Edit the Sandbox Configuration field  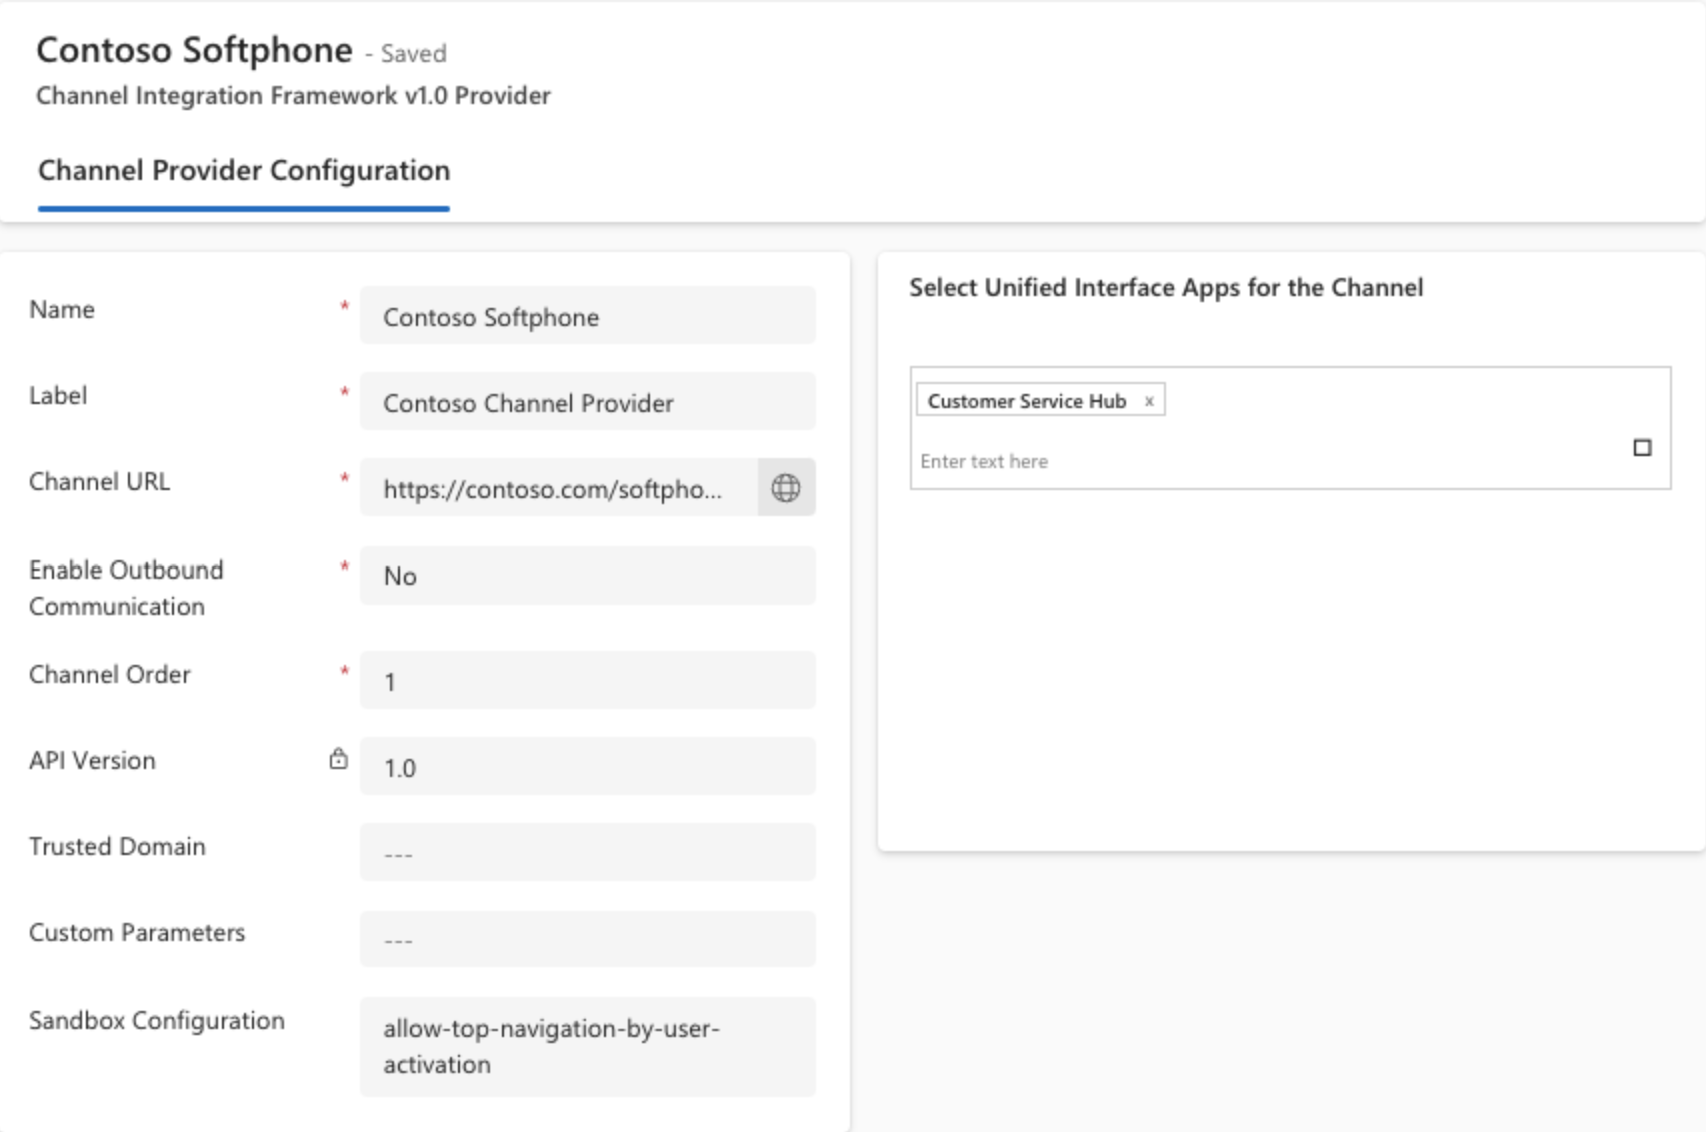588,1046
